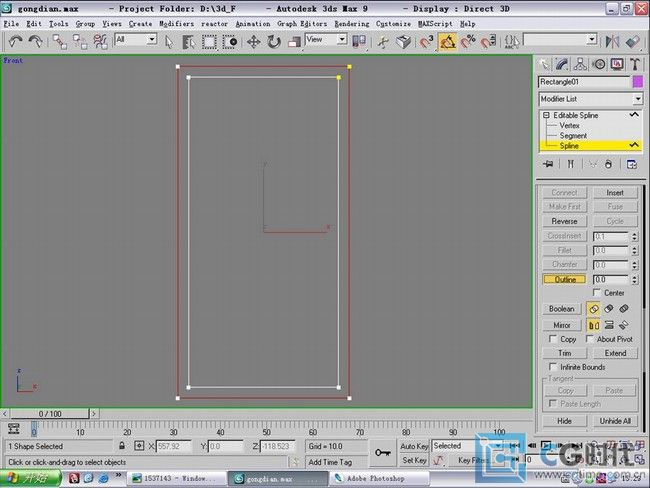Toggle the Spinner Snap icon
Screen dimensions: 650x488
488,42
